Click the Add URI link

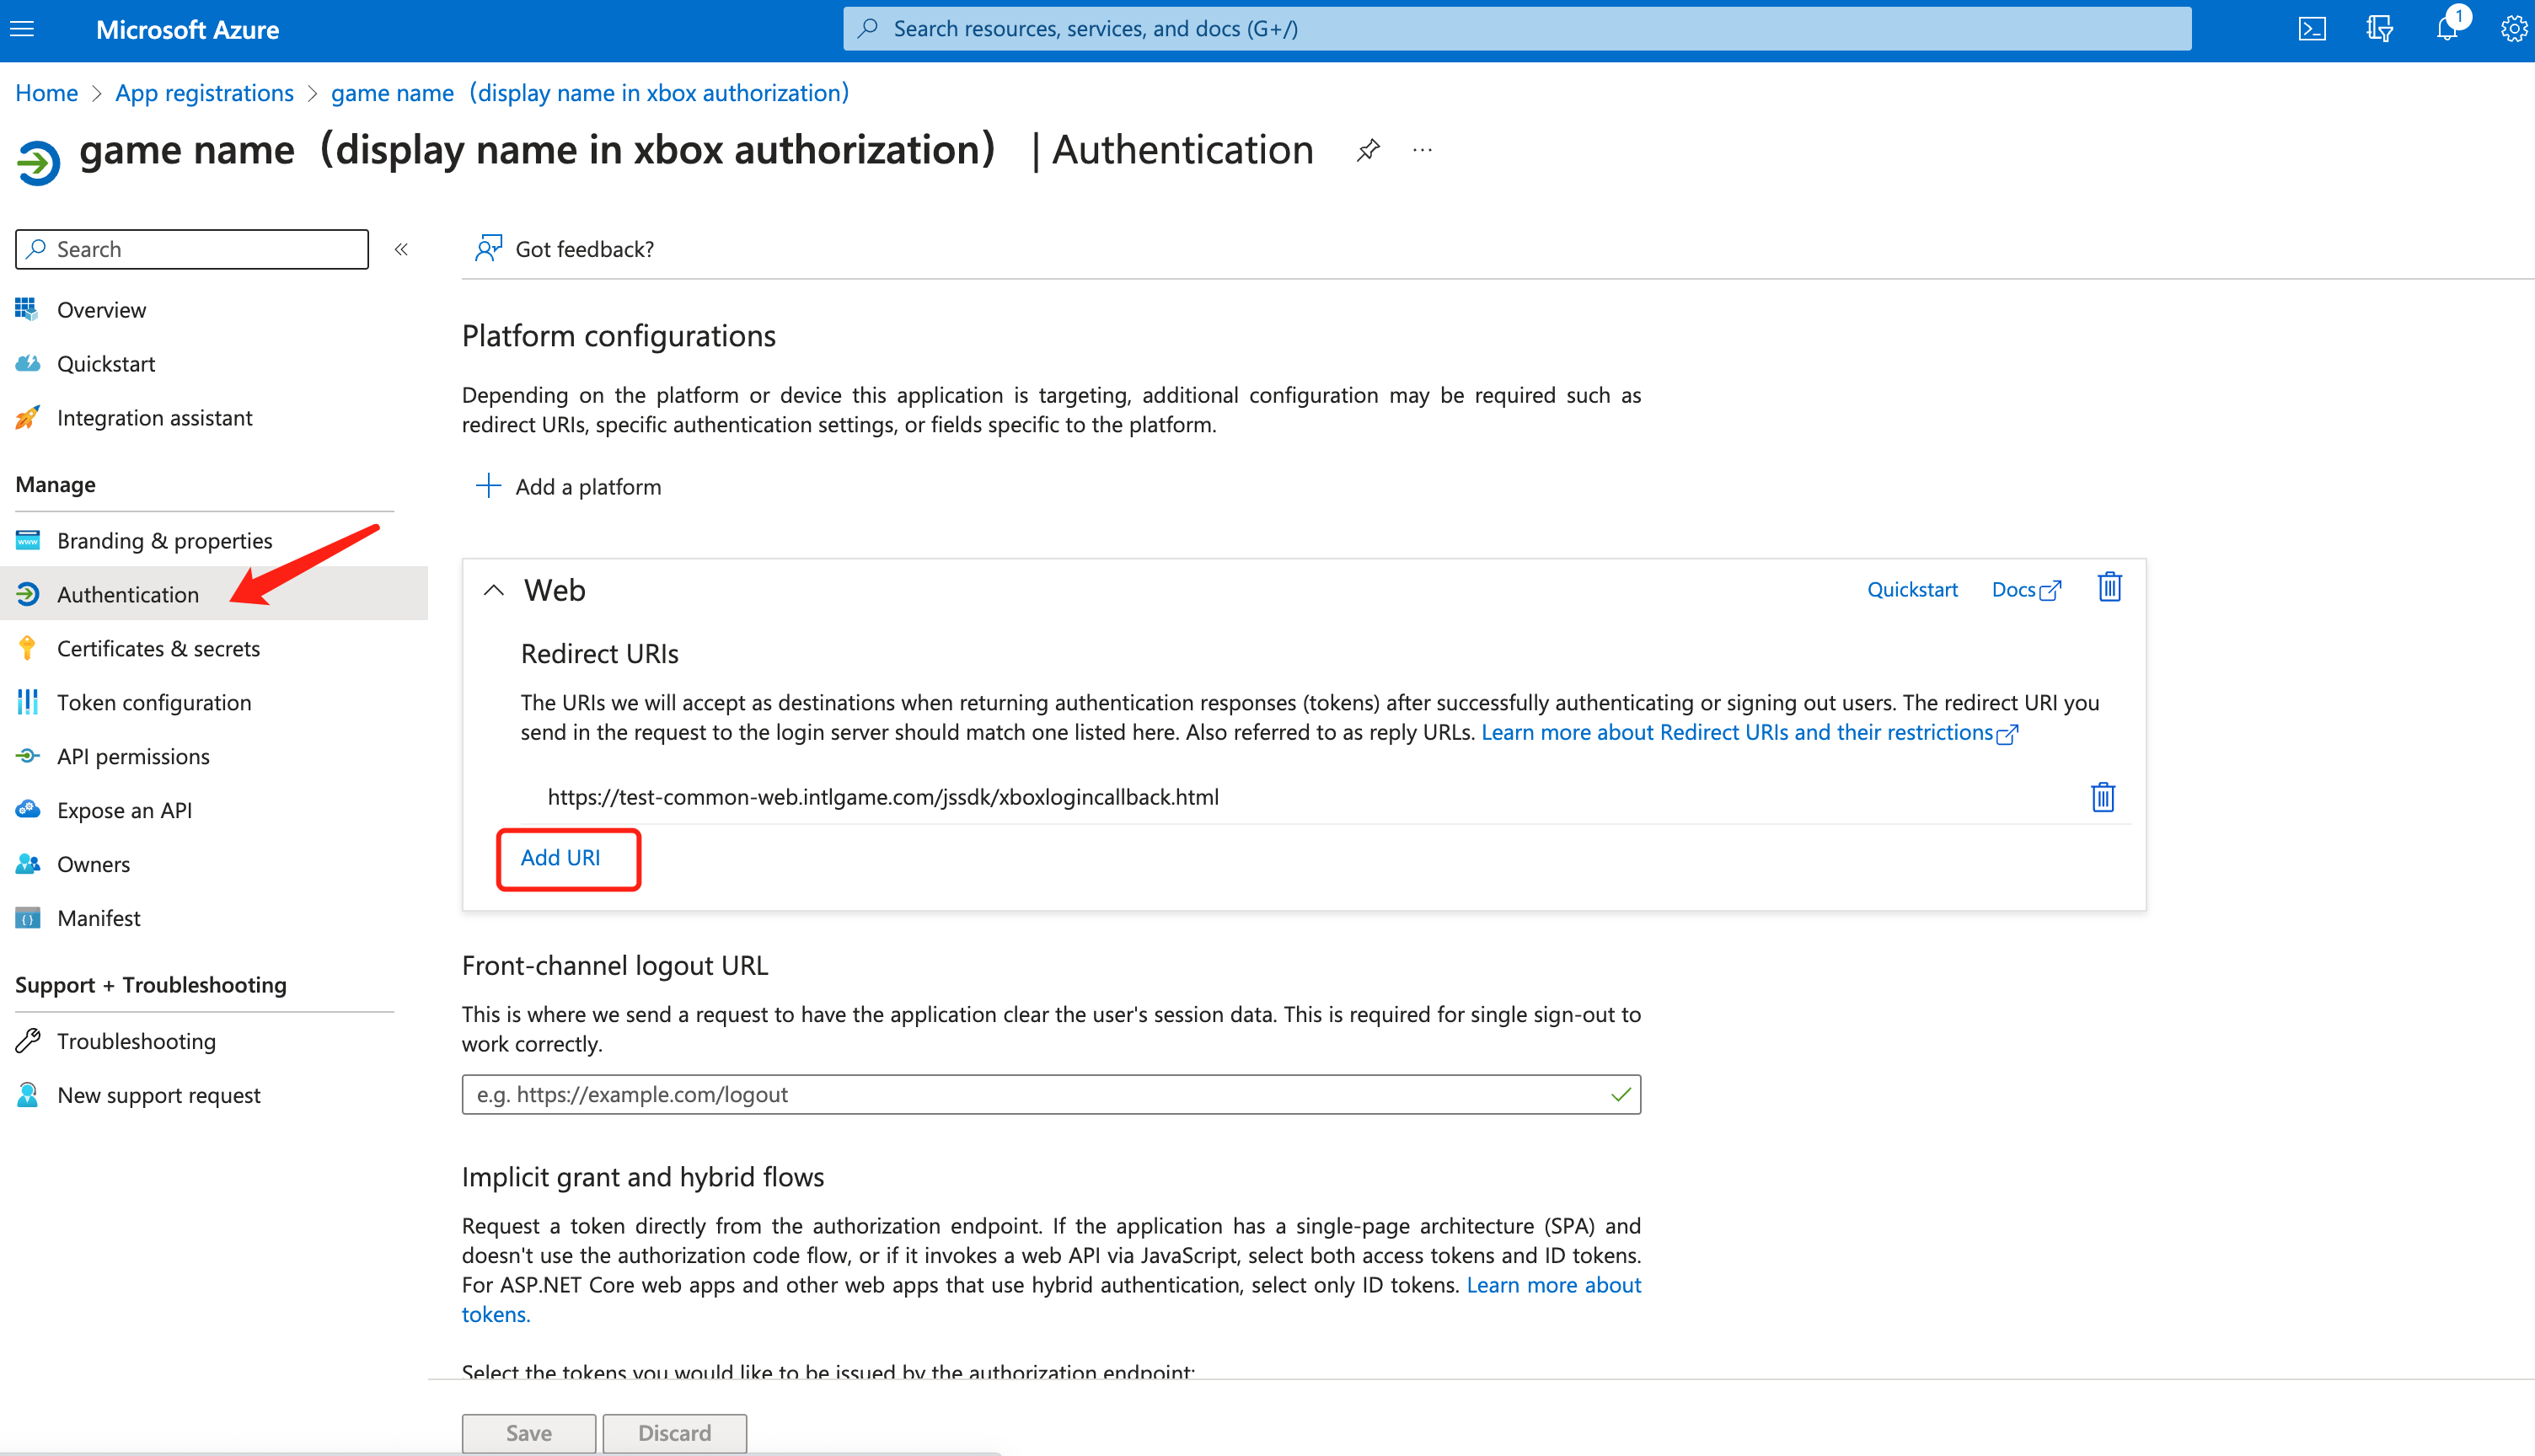[x=560, y=857]
